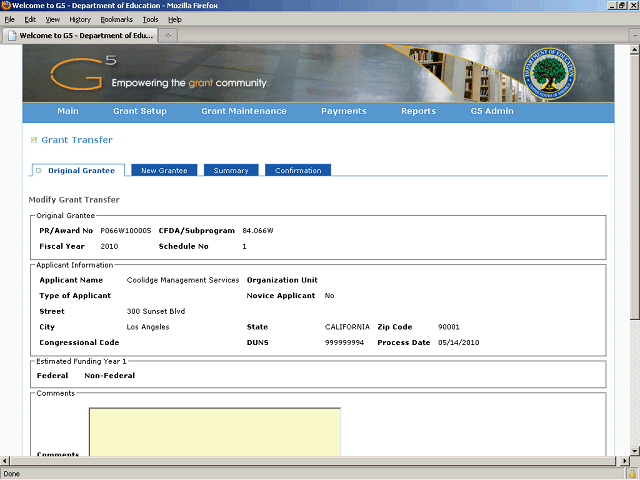Screen dimensions: 640x480
Task: Click the vertical scrollbar thumb
Action: [634, 187]
